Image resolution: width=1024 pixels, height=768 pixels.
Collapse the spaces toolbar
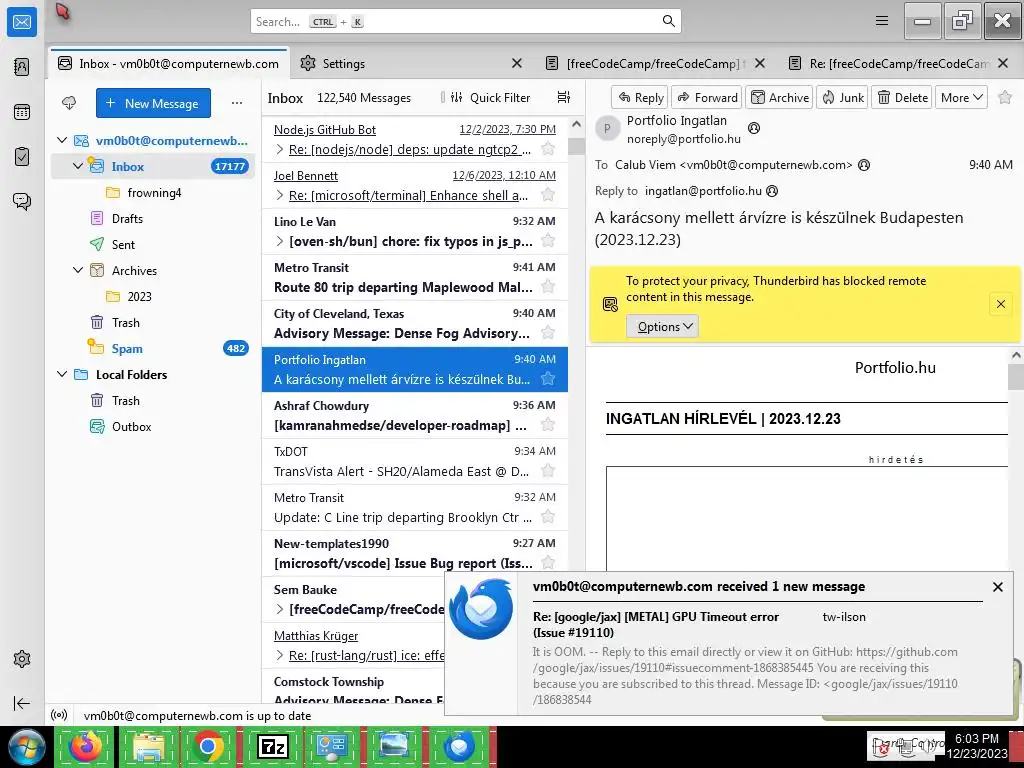(22, 703)
